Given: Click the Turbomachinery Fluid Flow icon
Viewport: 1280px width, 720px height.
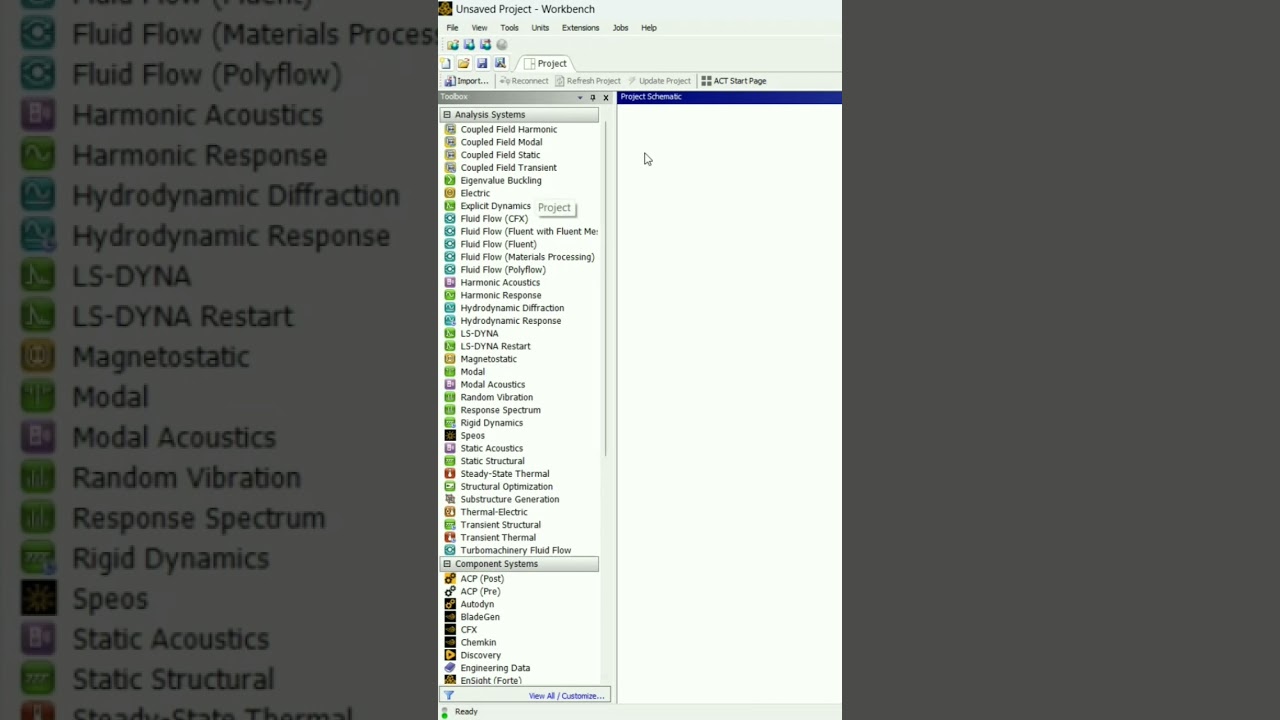Looking at the screenshot, I should tap(450, 551).
